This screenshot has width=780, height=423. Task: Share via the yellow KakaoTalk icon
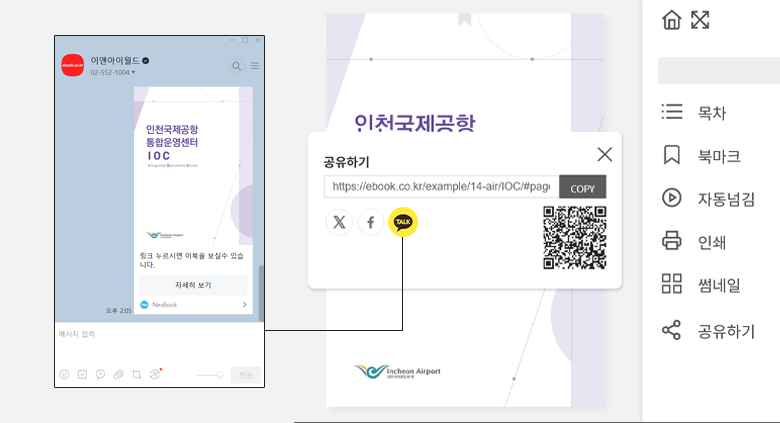[403, 222]
